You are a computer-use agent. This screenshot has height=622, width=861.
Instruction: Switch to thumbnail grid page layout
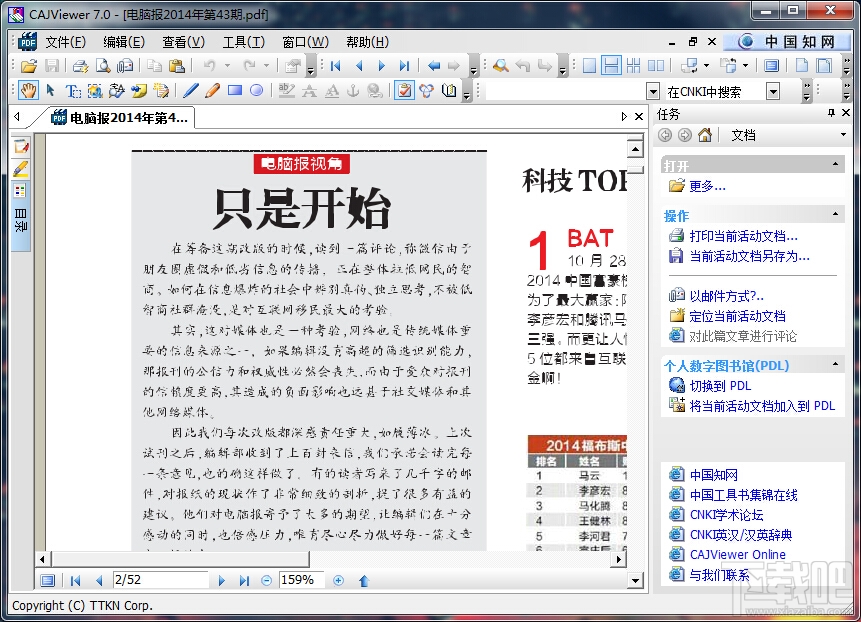coord(634,66)
